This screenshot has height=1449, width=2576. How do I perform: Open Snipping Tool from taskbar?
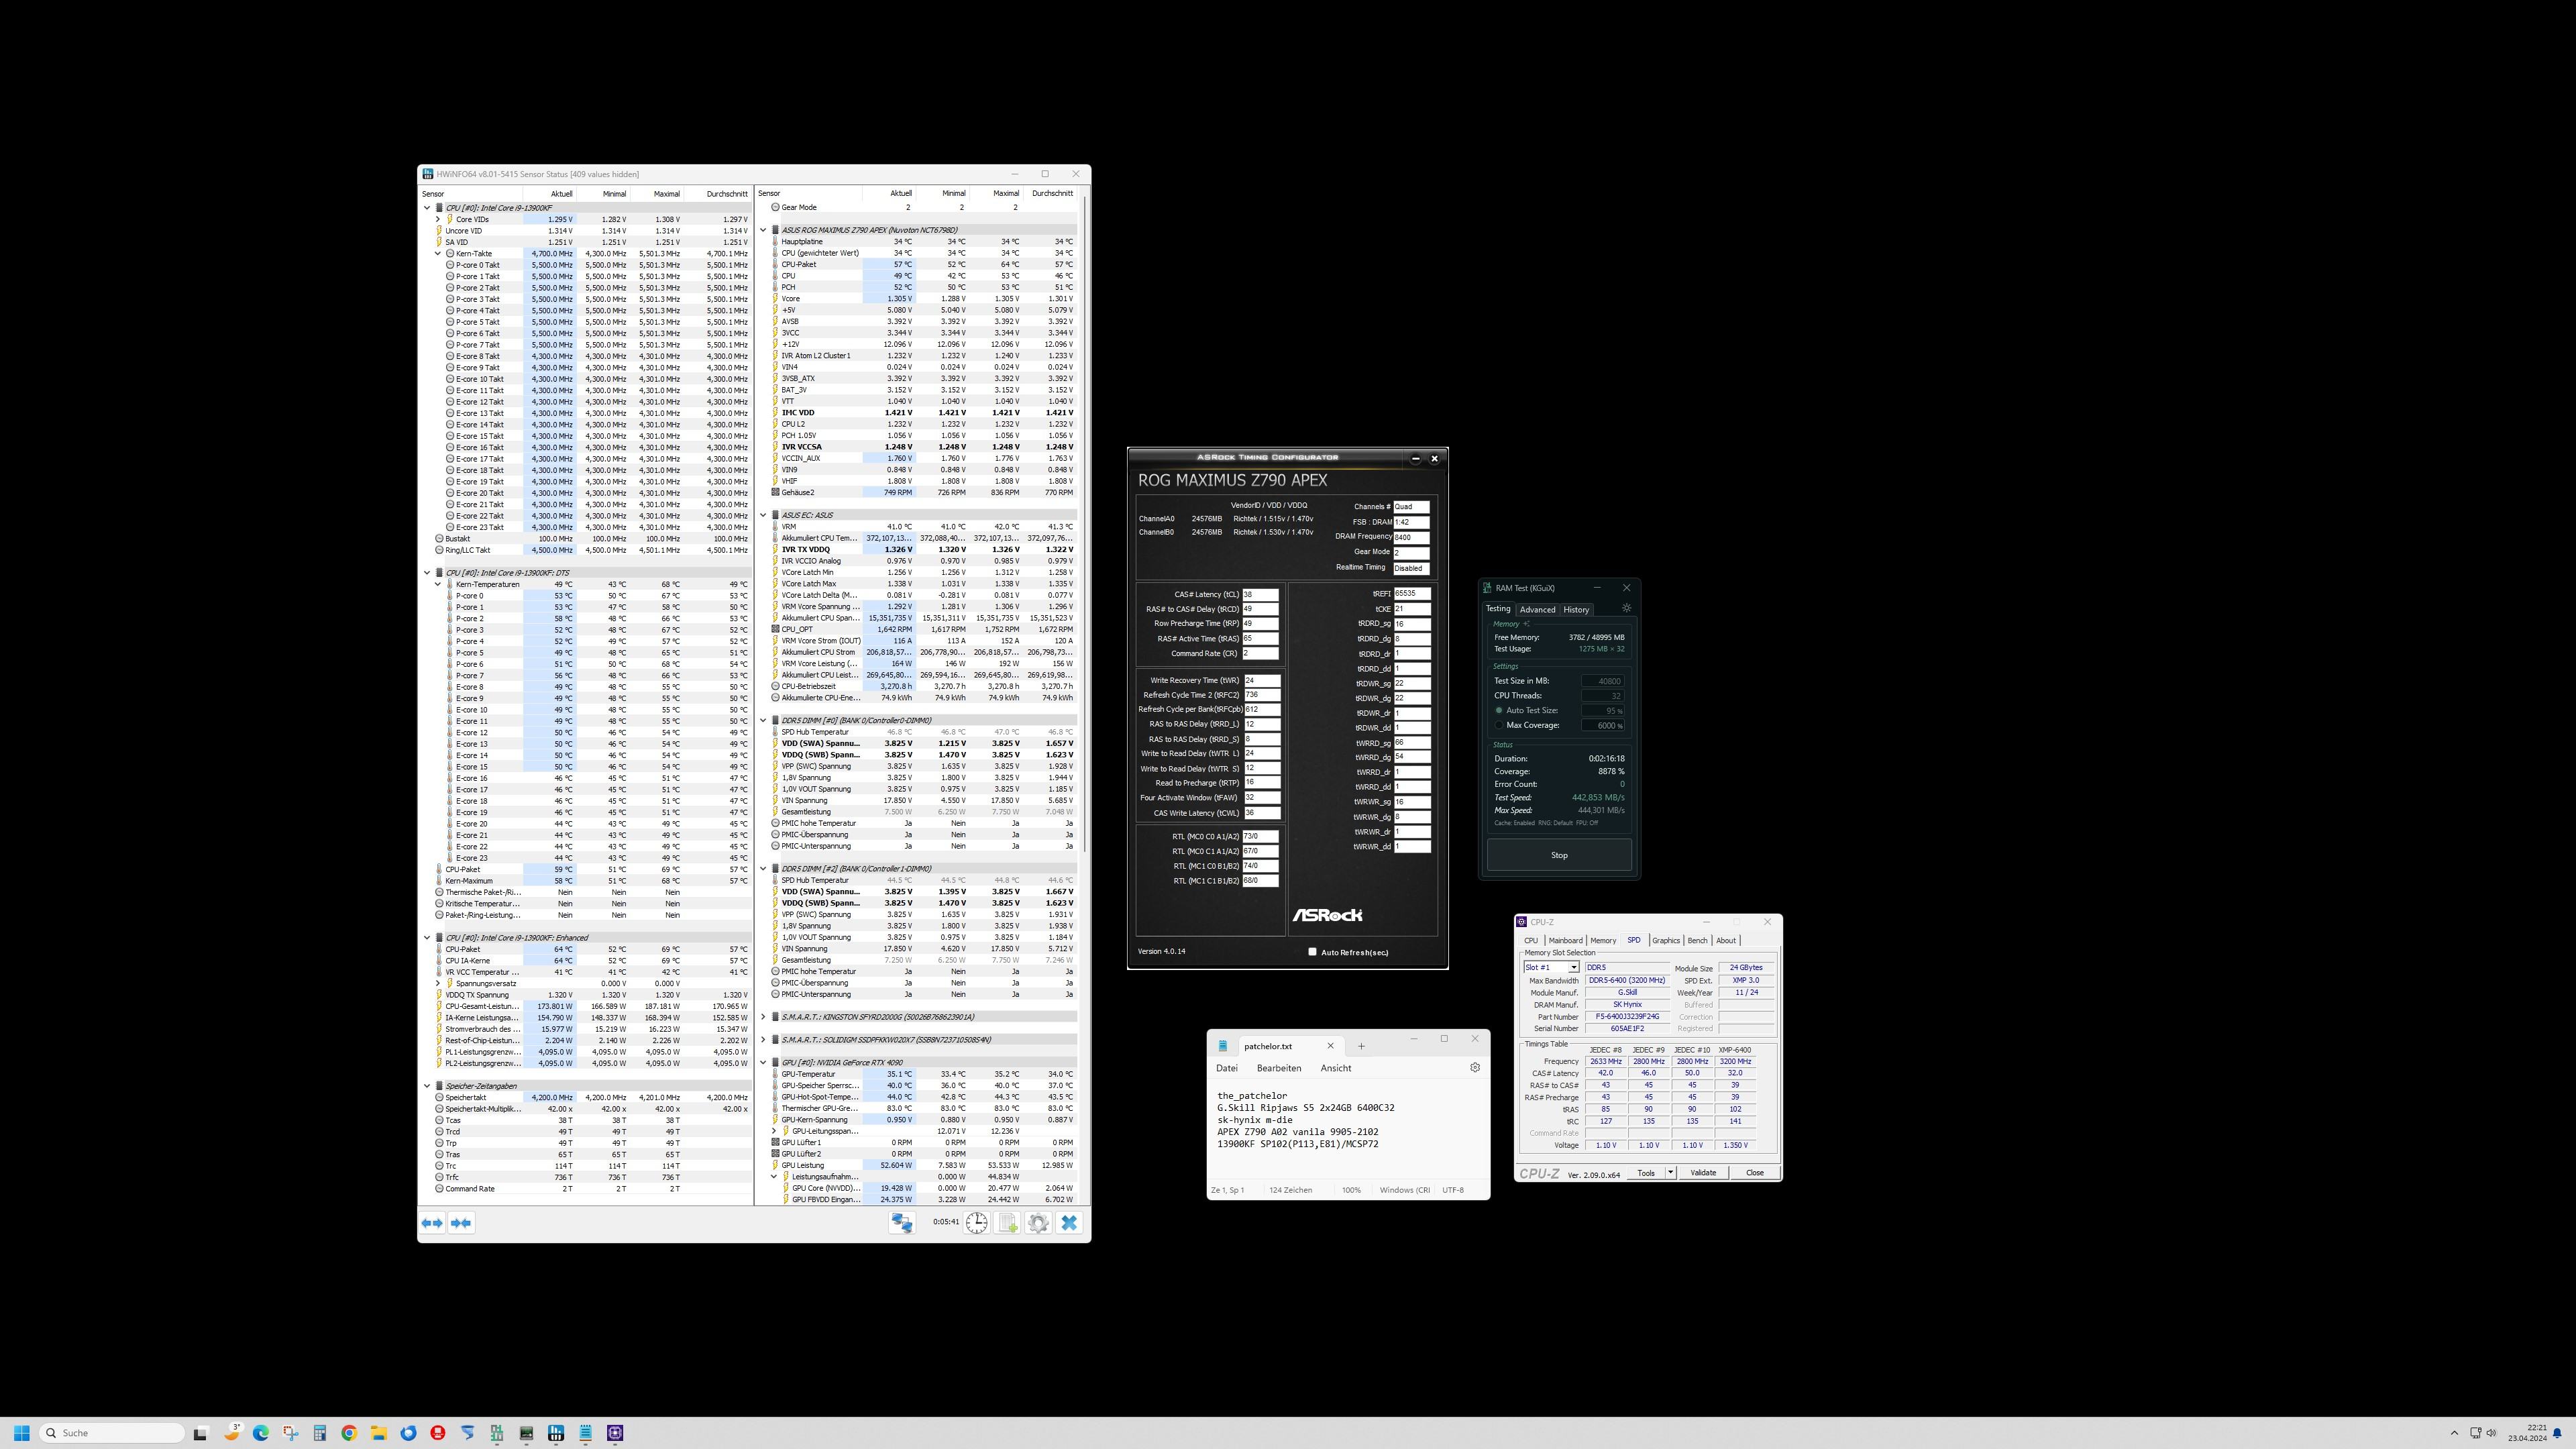tap(290, 1433)
